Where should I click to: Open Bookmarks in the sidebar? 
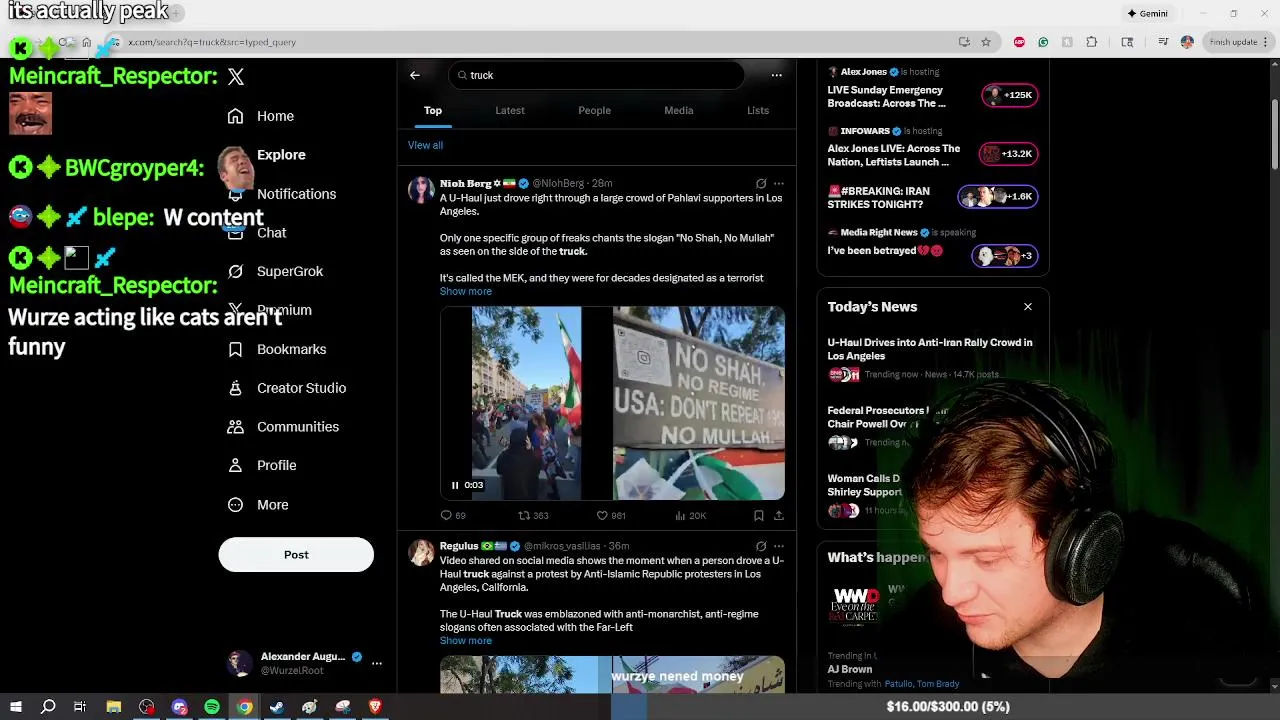pyautogui.click(x=277, y=349)
